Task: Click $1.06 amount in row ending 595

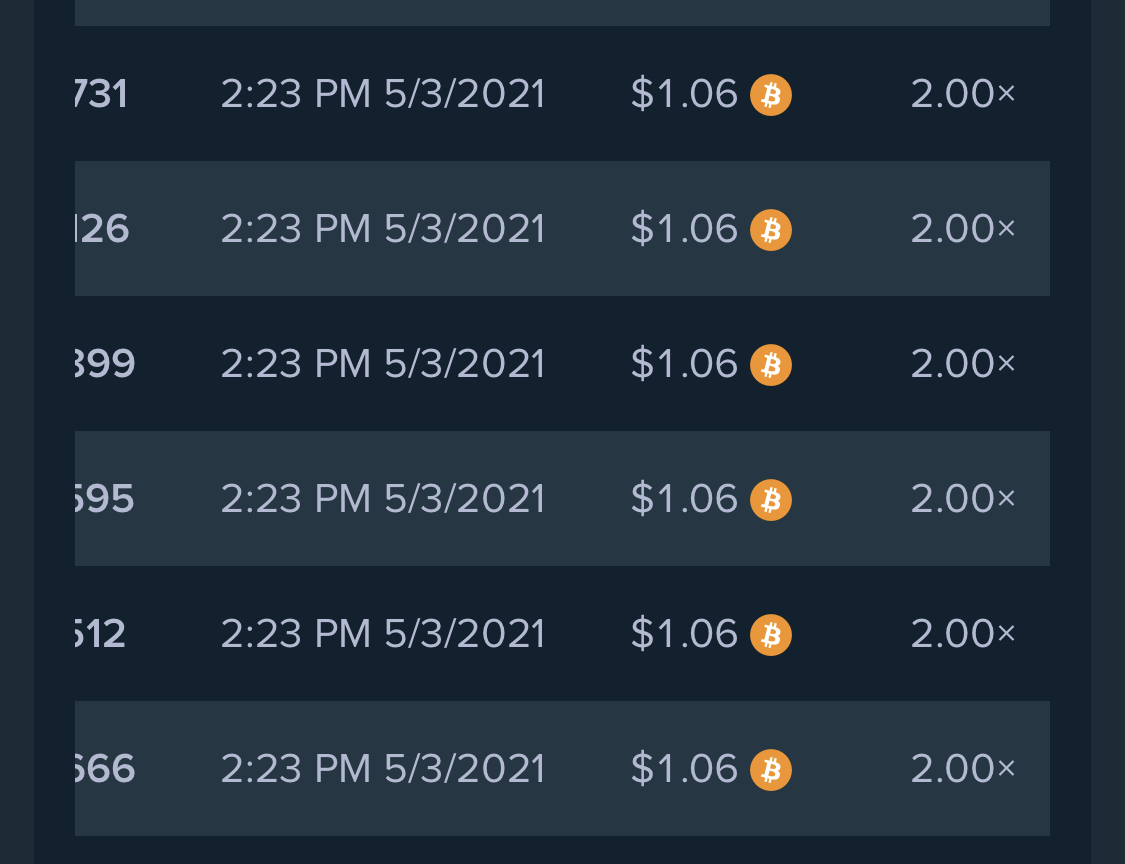Action: [x=684, y=499]
